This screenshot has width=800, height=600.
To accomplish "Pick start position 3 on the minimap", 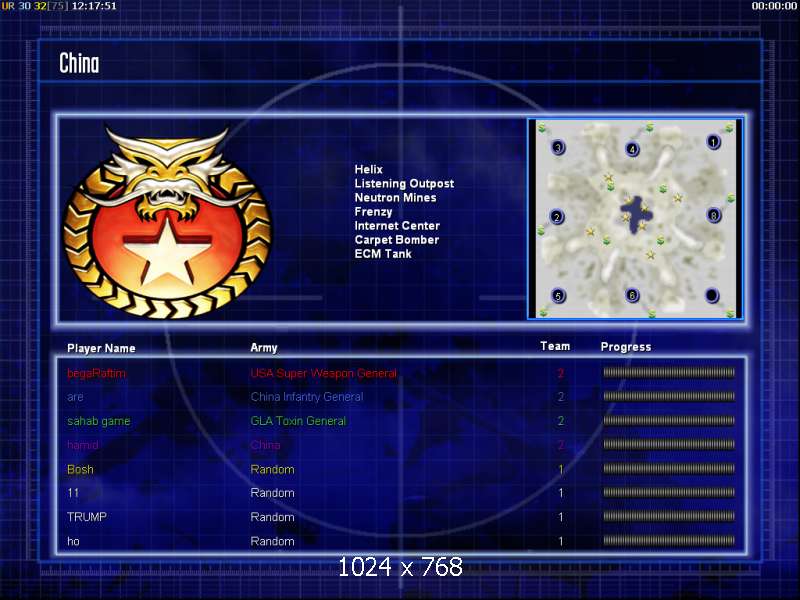I will (558, 148).
